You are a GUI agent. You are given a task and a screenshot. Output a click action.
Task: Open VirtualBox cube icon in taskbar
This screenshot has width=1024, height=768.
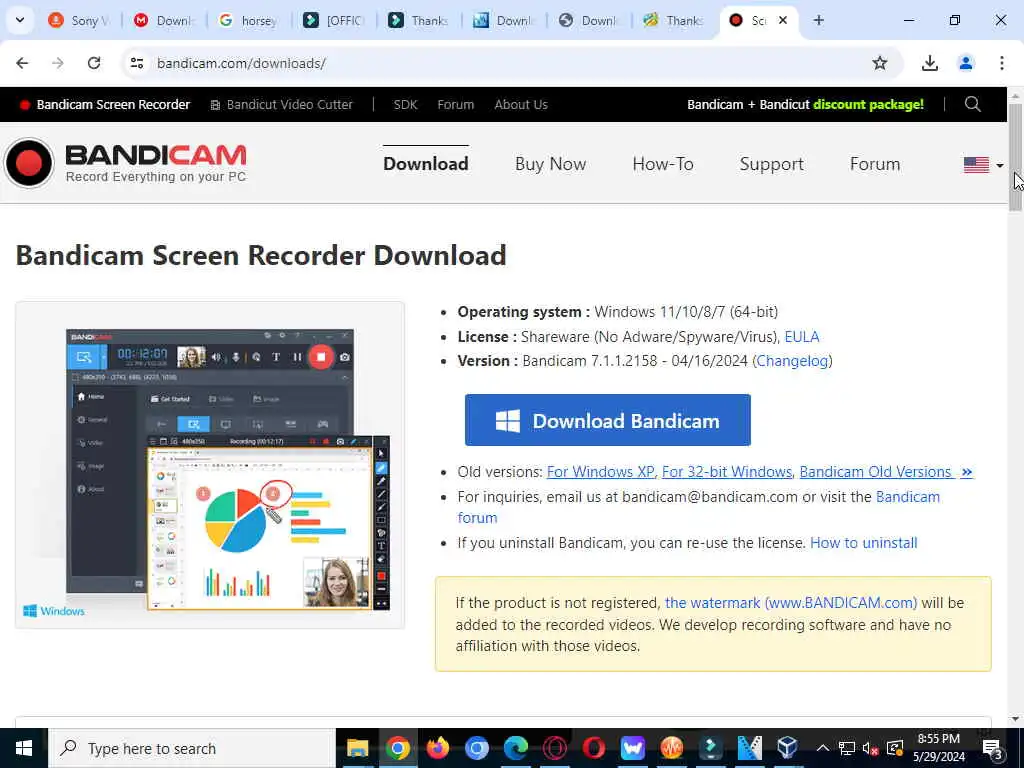tap(788, 748)
